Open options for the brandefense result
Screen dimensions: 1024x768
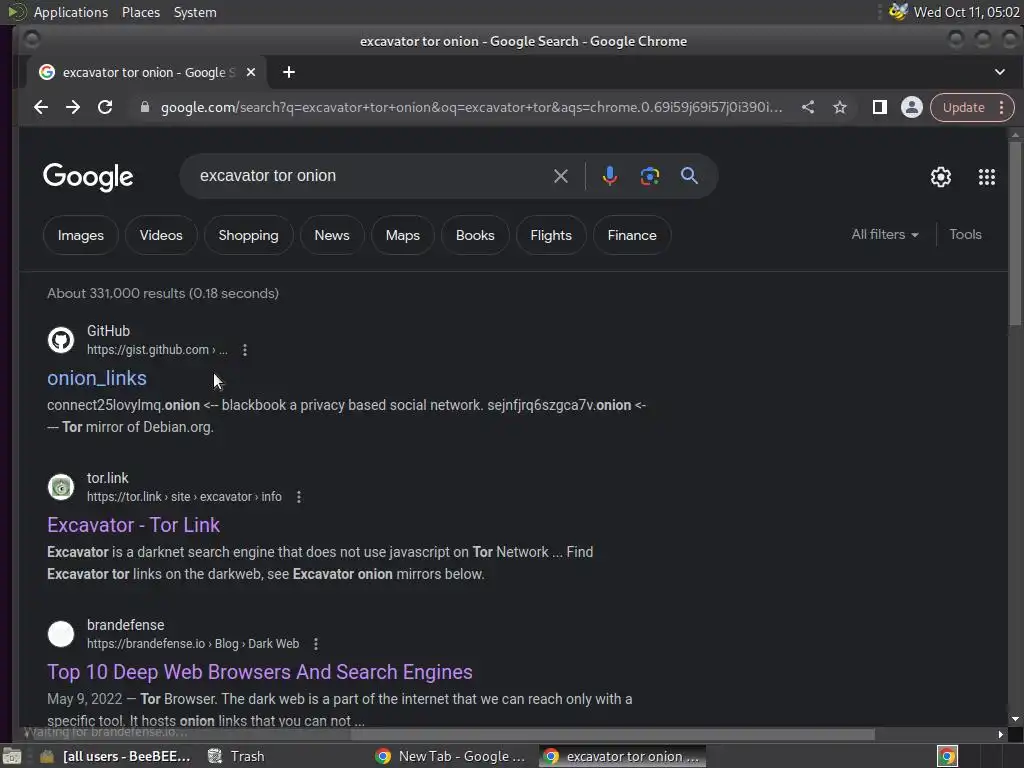[316, 644]
